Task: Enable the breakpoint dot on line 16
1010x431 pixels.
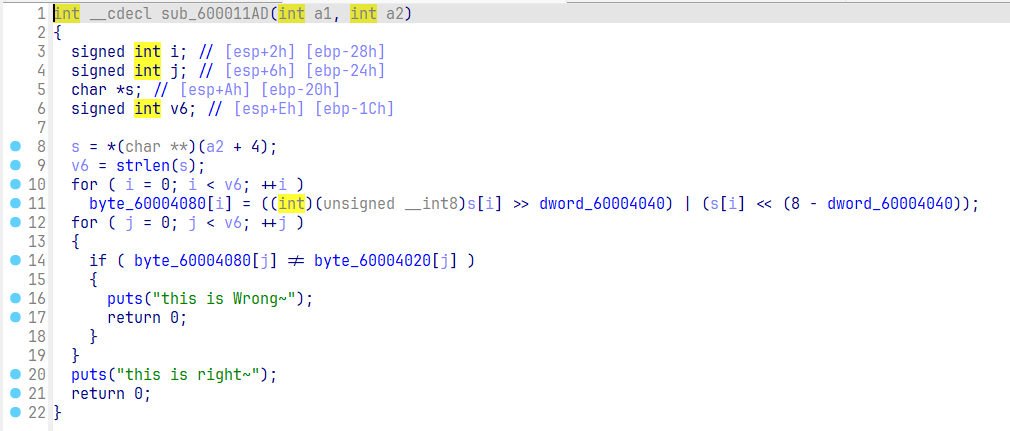Action: (x=14, y=299)
